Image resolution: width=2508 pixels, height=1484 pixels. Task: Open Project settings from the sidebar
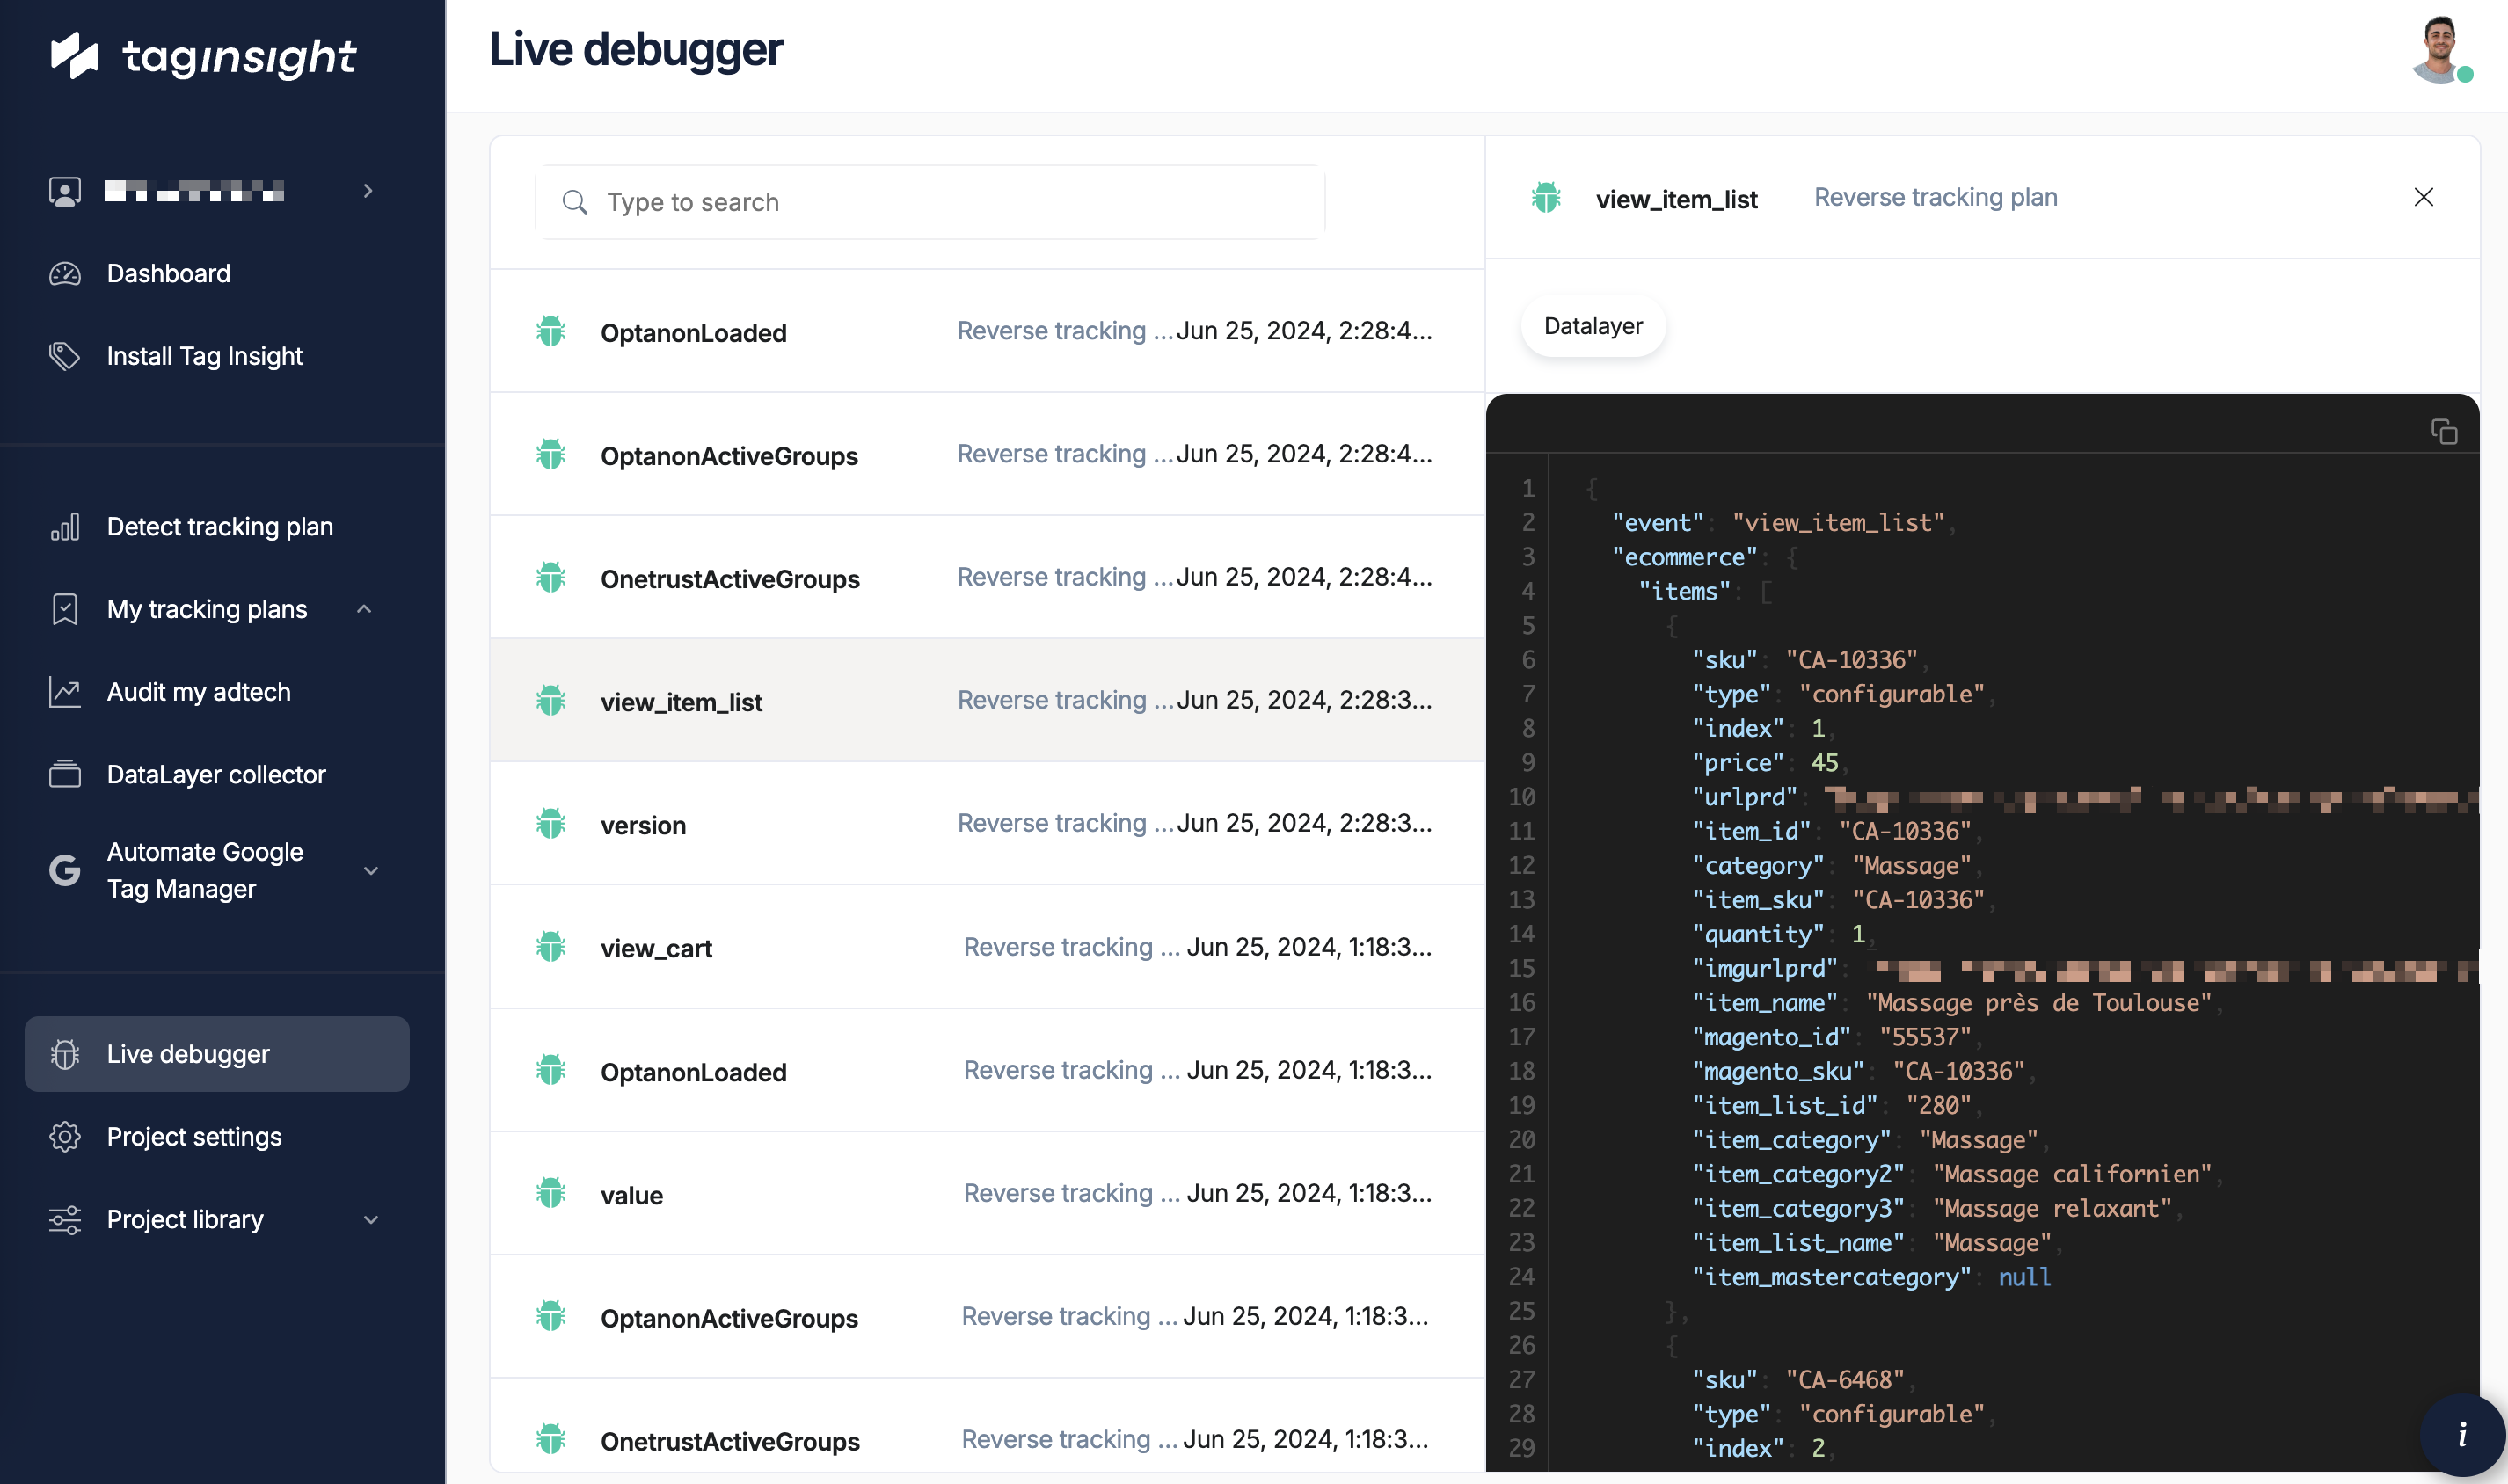click(x=194, y=1136)
